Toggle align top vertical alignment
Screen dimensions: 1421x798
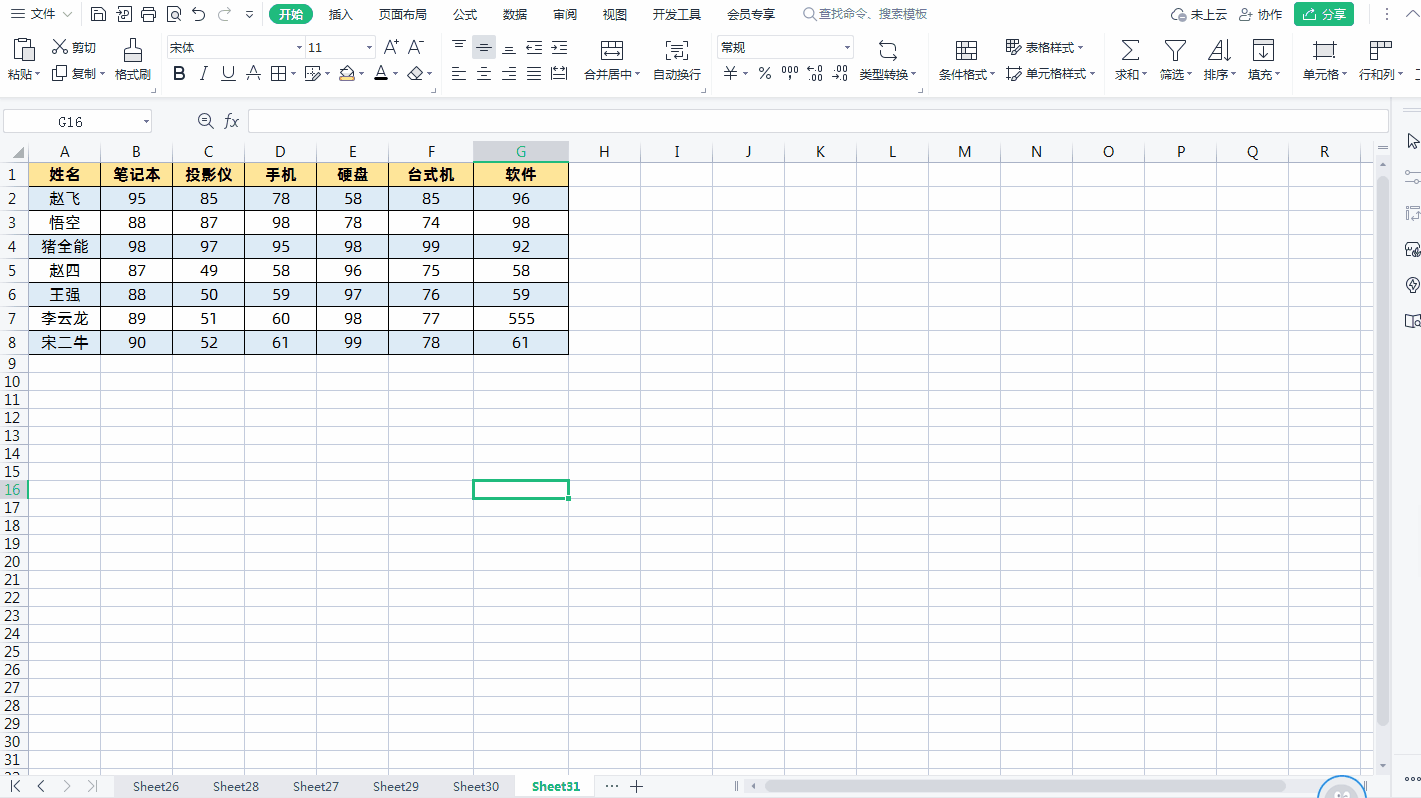459,47
